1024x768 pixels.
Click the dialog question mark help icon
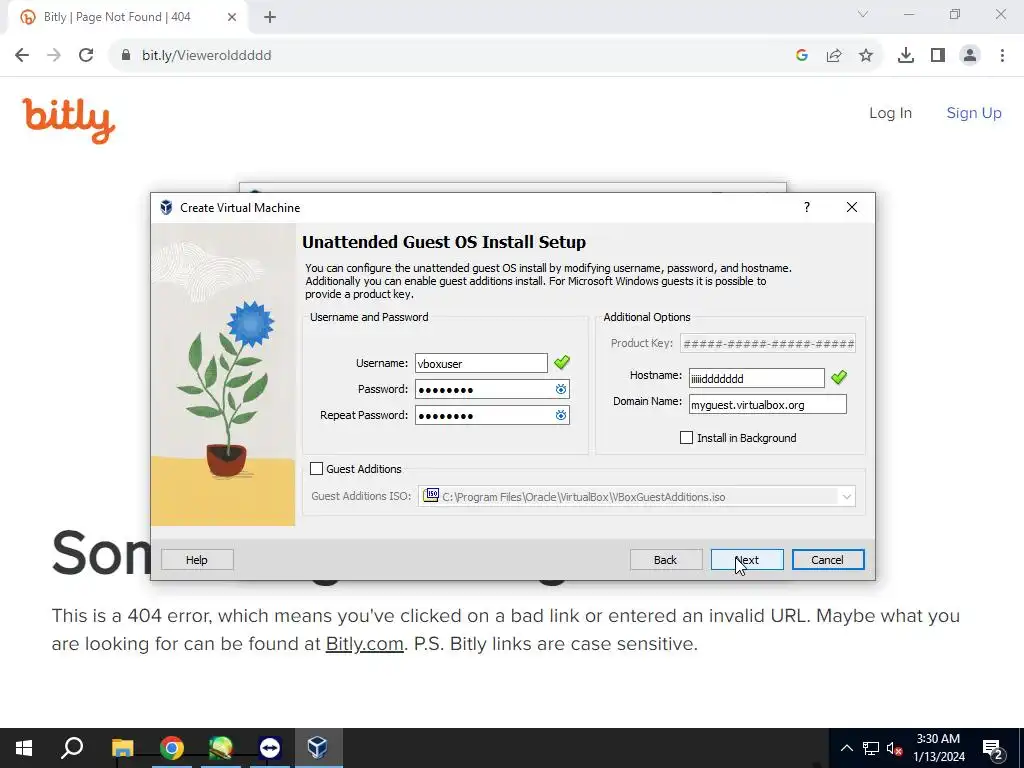point(807,207)
